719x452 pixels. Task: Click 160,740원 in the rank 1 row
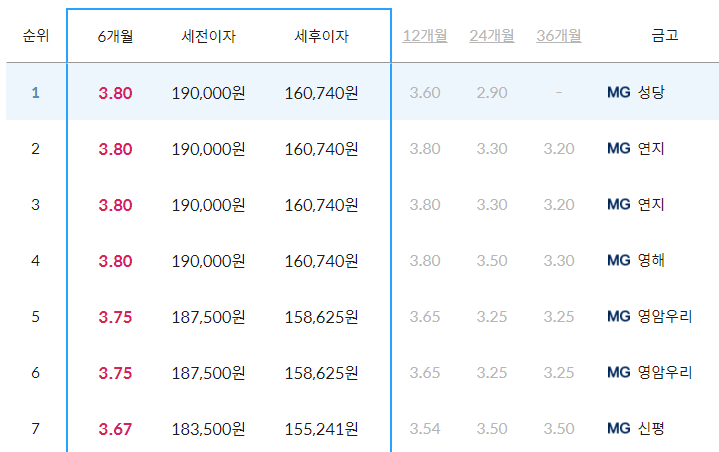pos(321,93)
